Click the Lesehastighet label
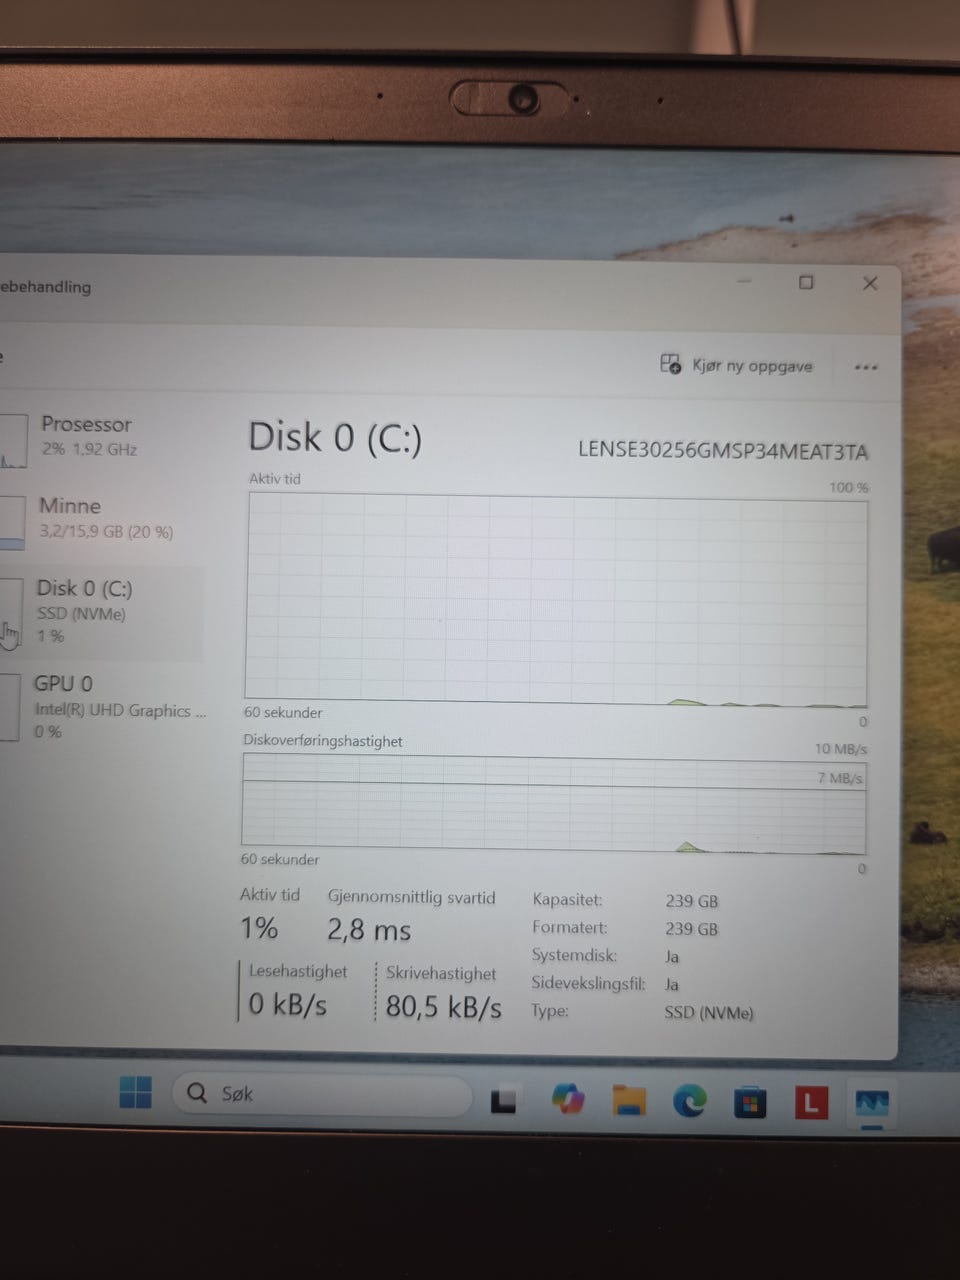Viewport: 960px width, 1280px height. (298, 971)
